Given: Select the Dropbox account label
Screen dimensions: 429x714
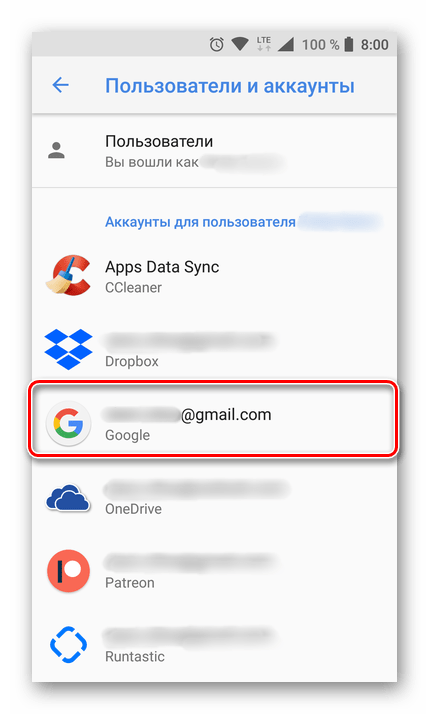Looking at the screenshot, I should tap(132, 361).
